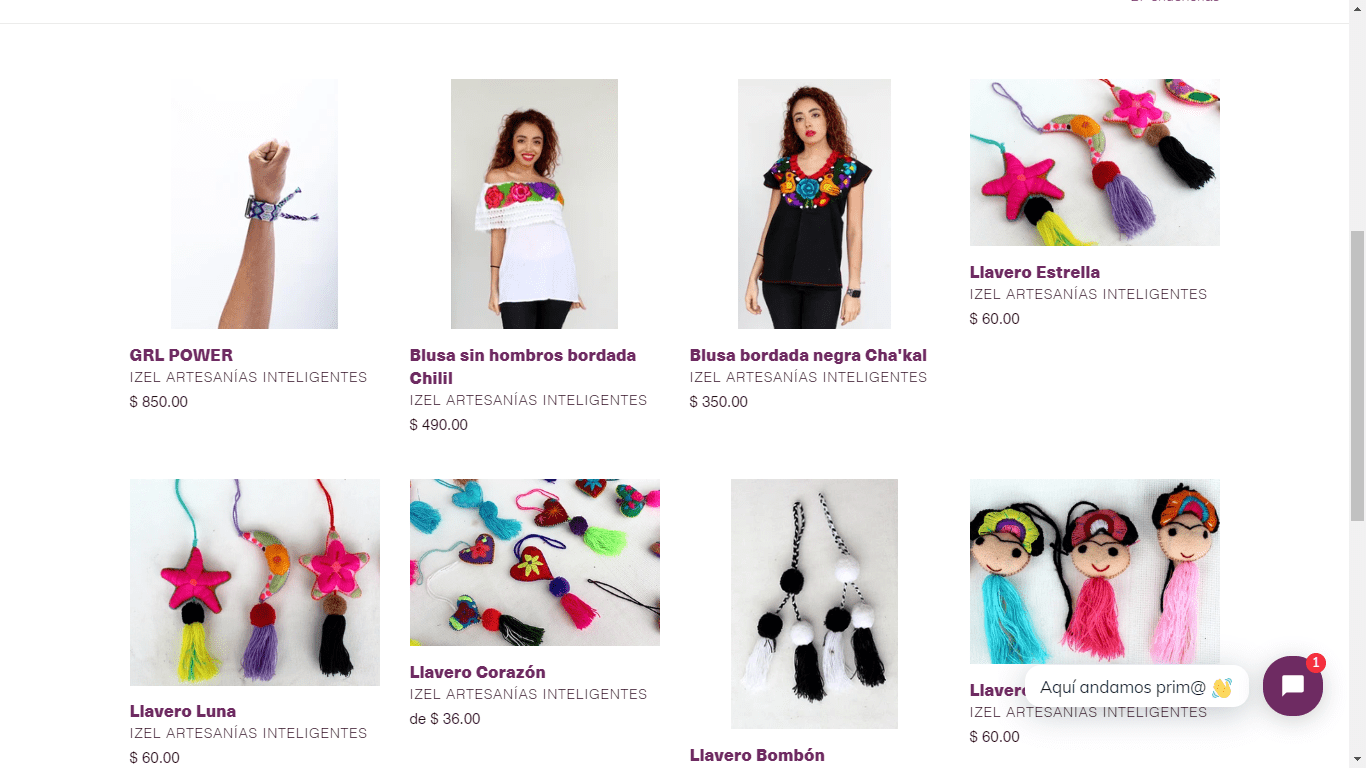
Task: Open the Blusa sin hombros bordada Chilil link
Action: tap(523, 367)
